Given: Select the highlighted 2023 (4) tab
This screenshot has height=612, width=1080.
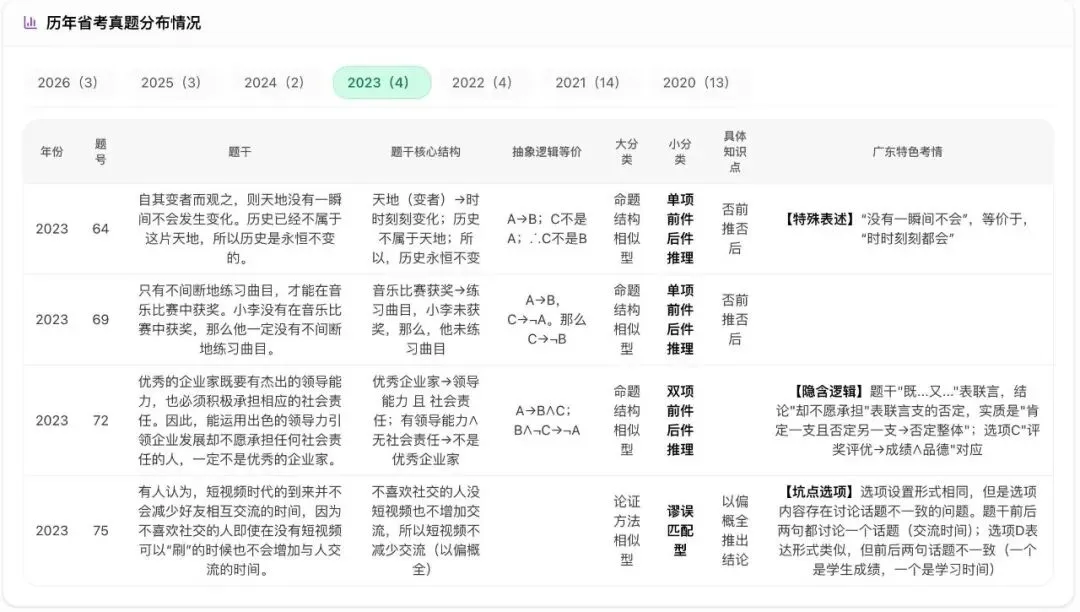Looking at the screenshot, I should 382,83.
